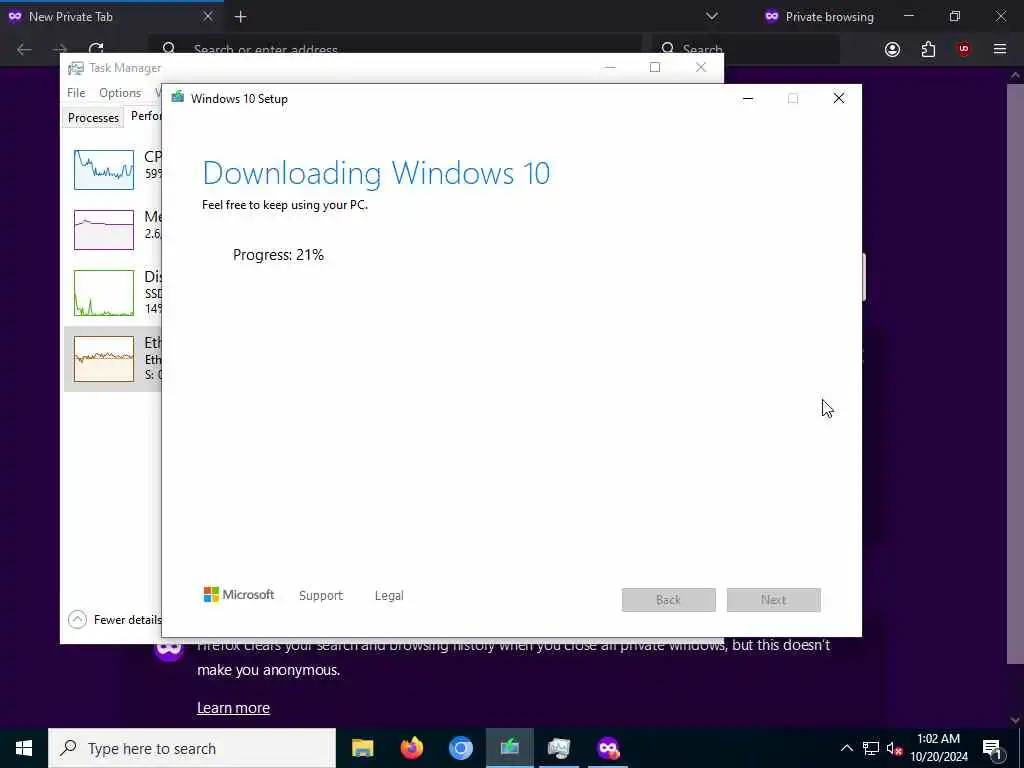1024x768 pixels.
Task: Click the Firefox address bar
Action: [395, 49]
